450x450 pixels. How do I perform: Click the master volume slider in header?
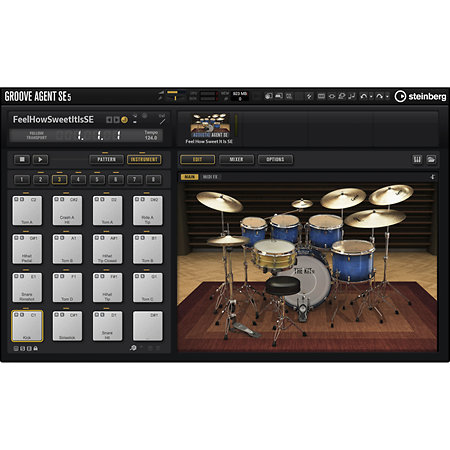pos(176,92)
